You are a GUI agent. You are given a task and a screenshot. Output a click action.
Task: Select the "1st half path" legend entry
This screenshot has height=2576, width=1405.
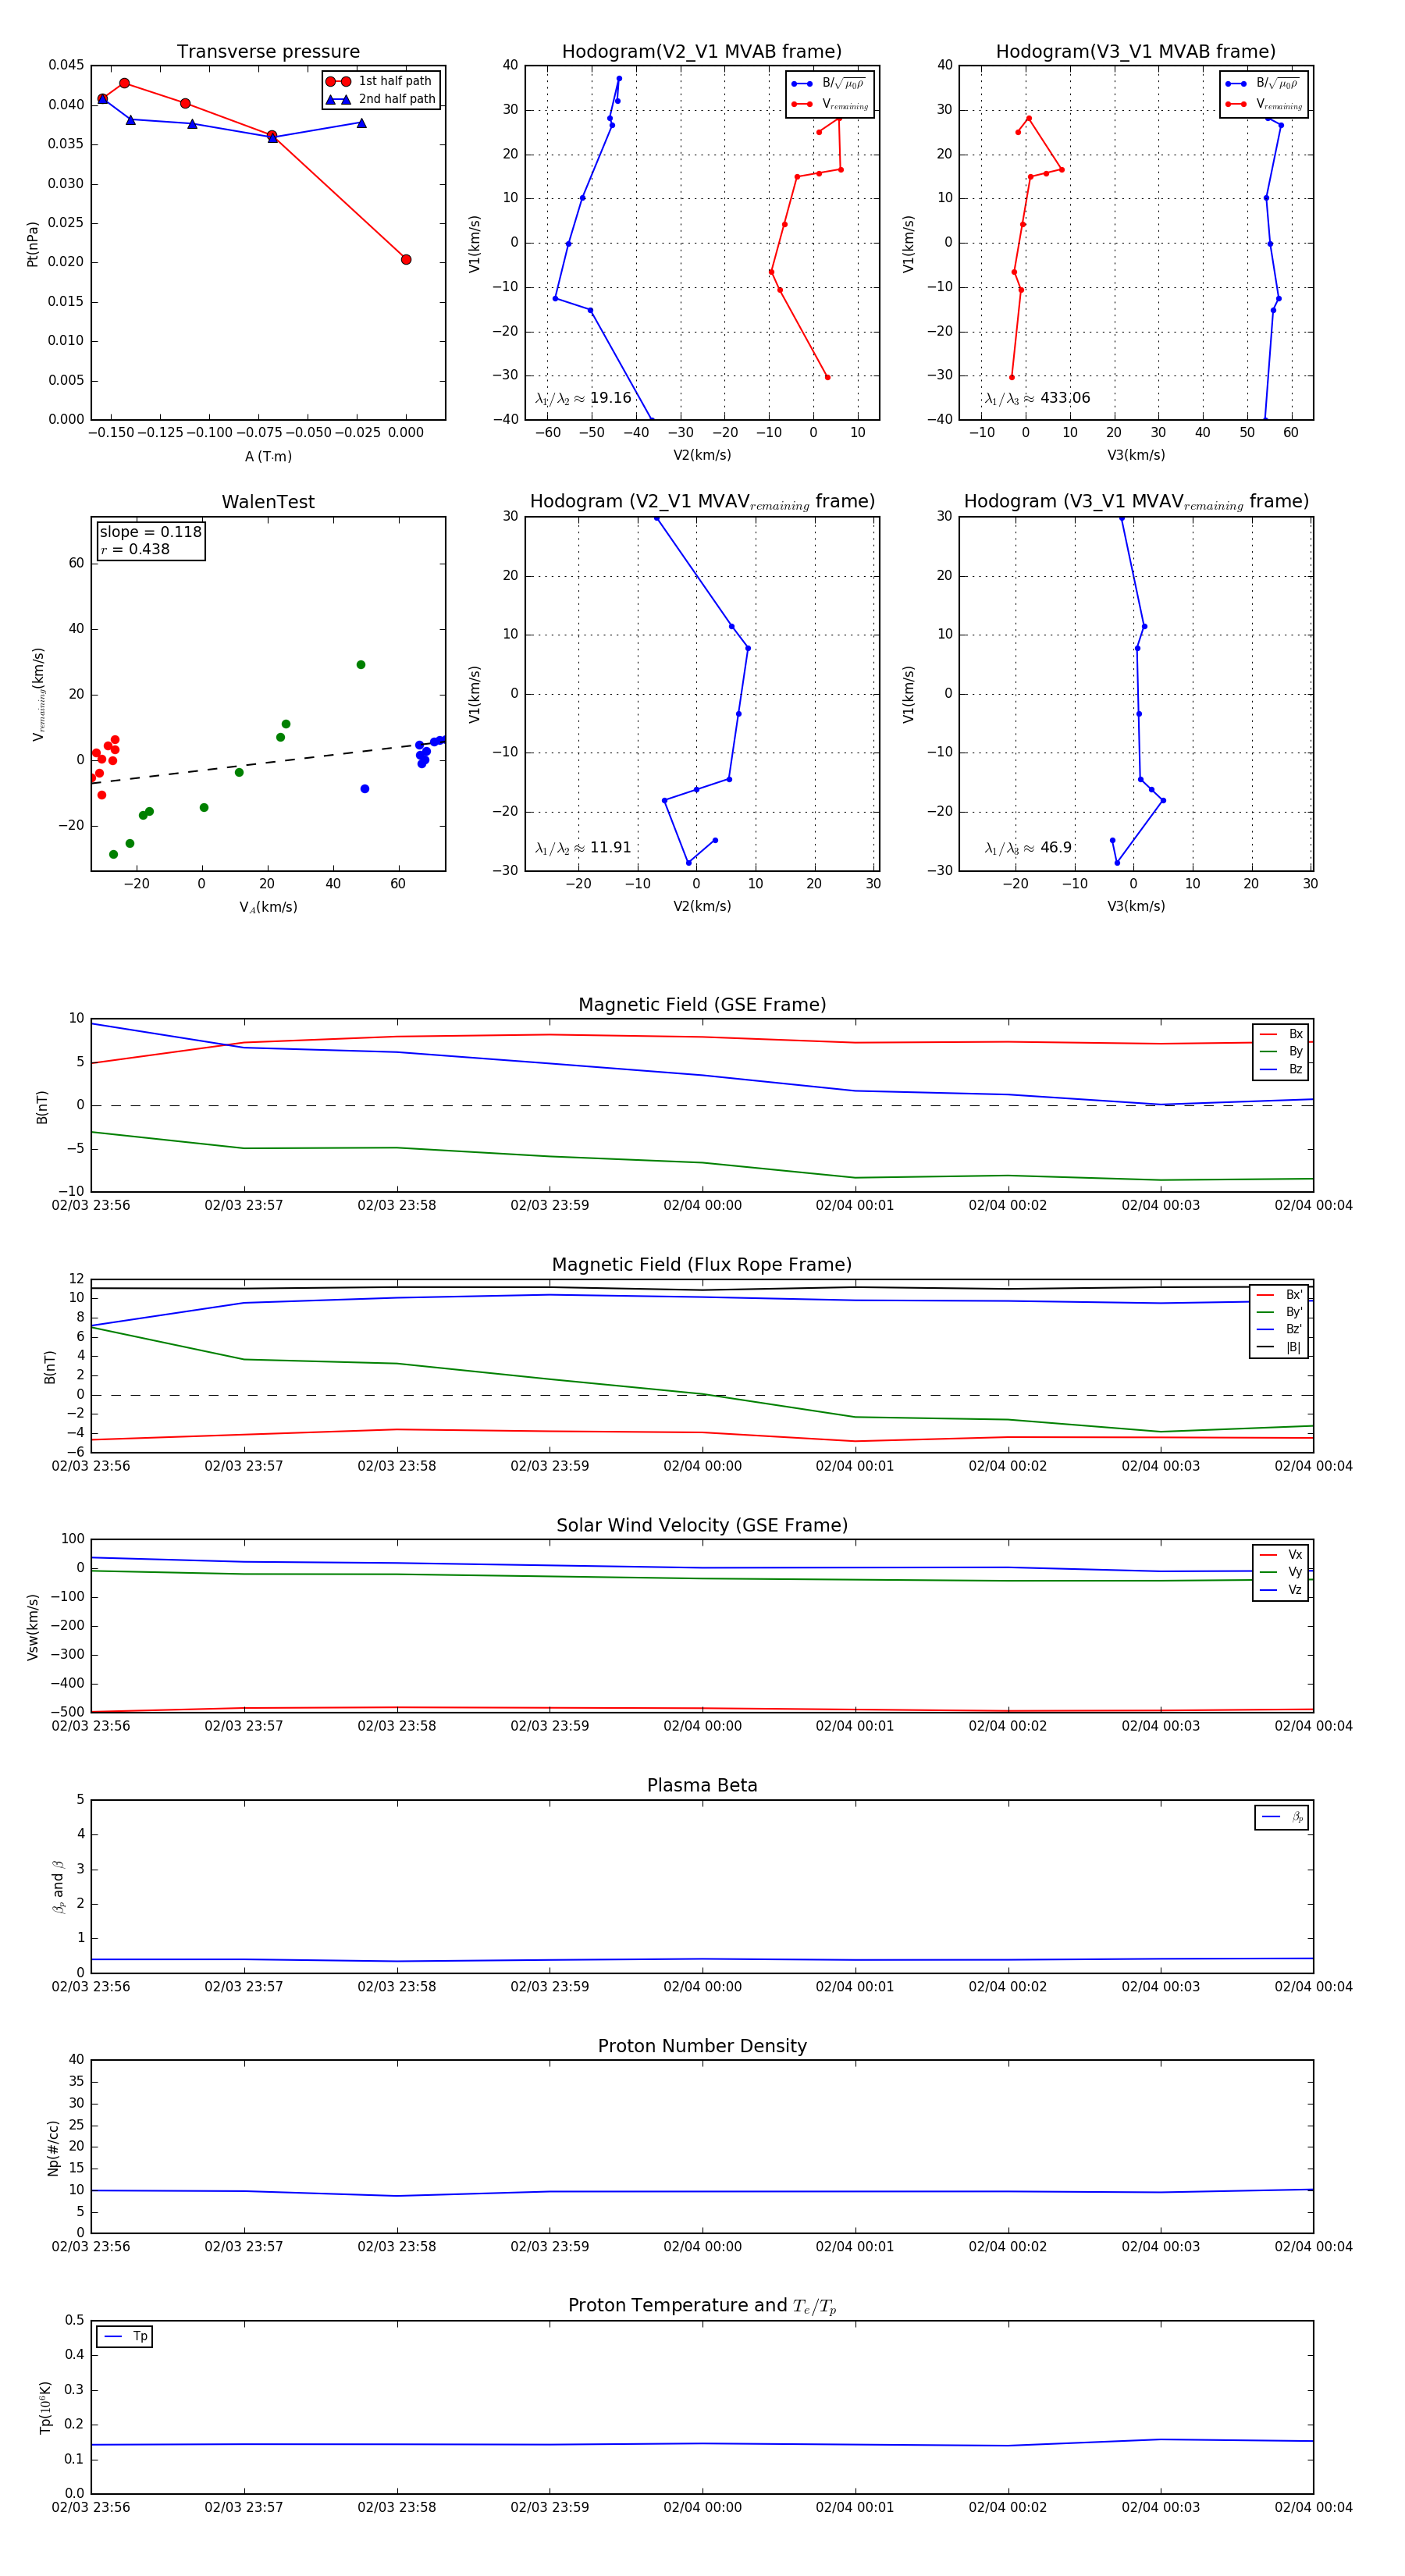380,81
